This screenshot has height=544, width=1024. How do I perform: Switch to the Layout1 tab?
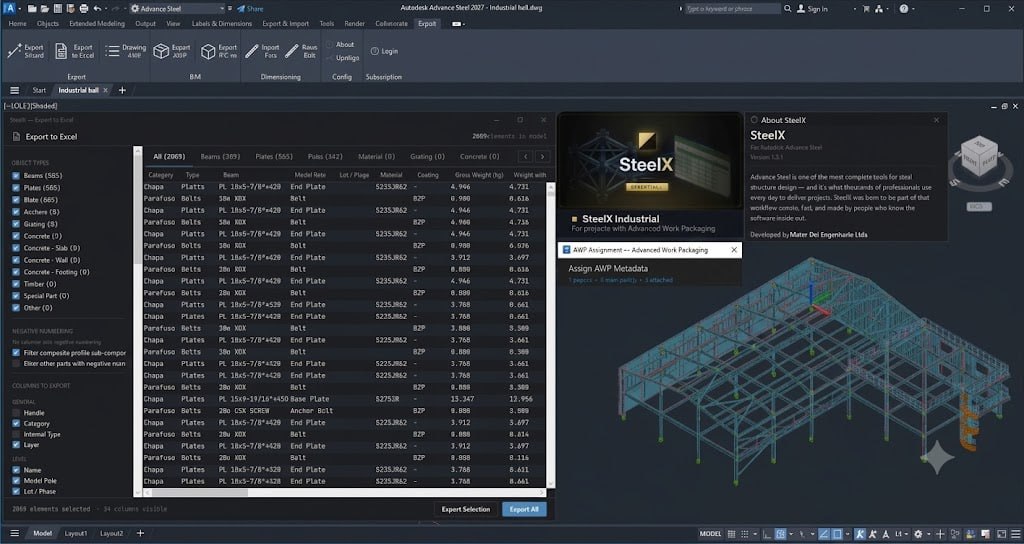[76, 534]
